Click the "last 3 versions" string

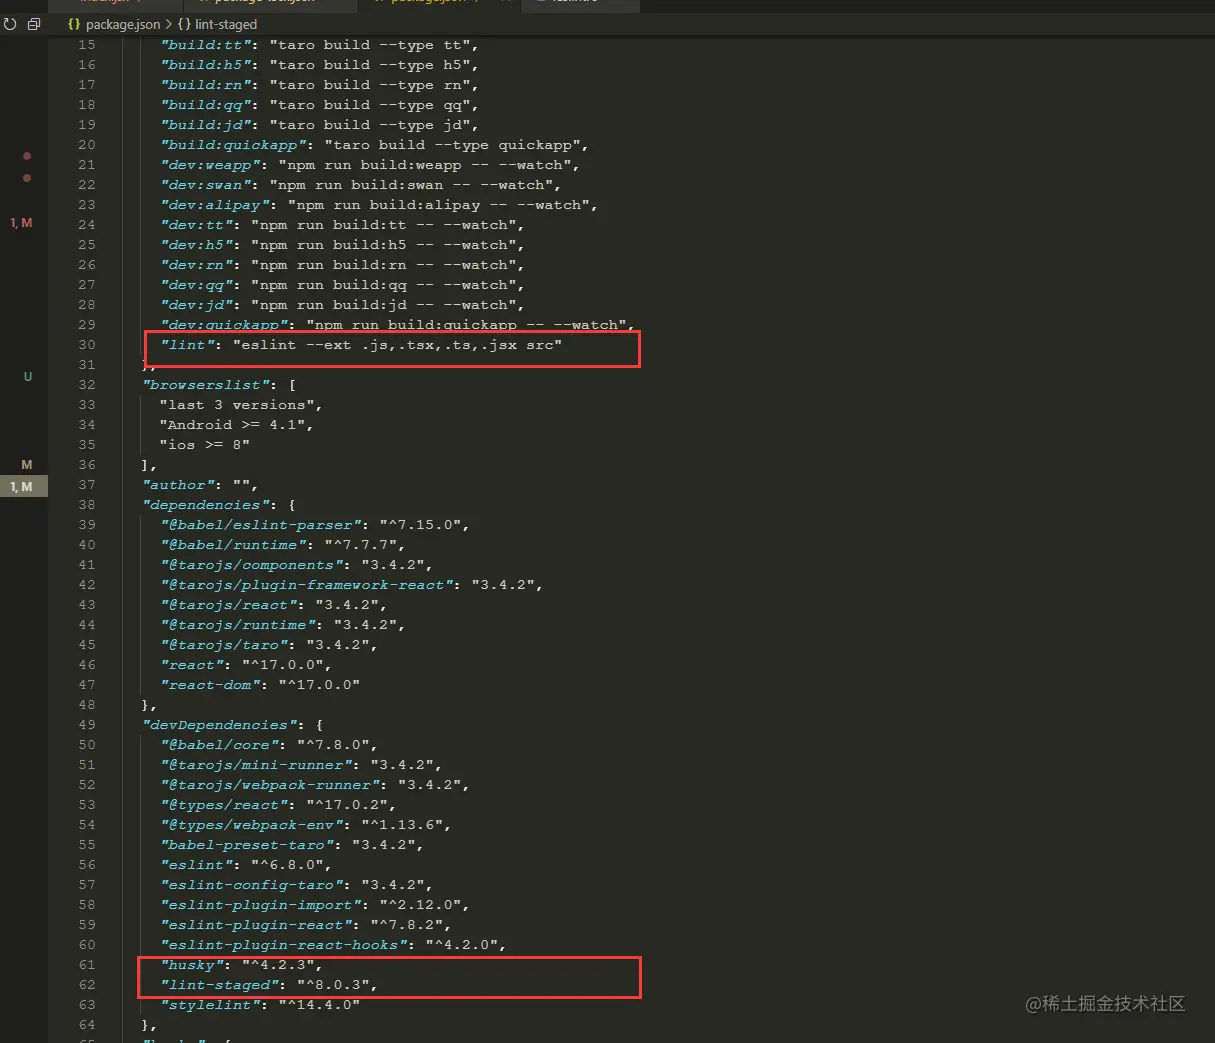[x=237, y=405]
